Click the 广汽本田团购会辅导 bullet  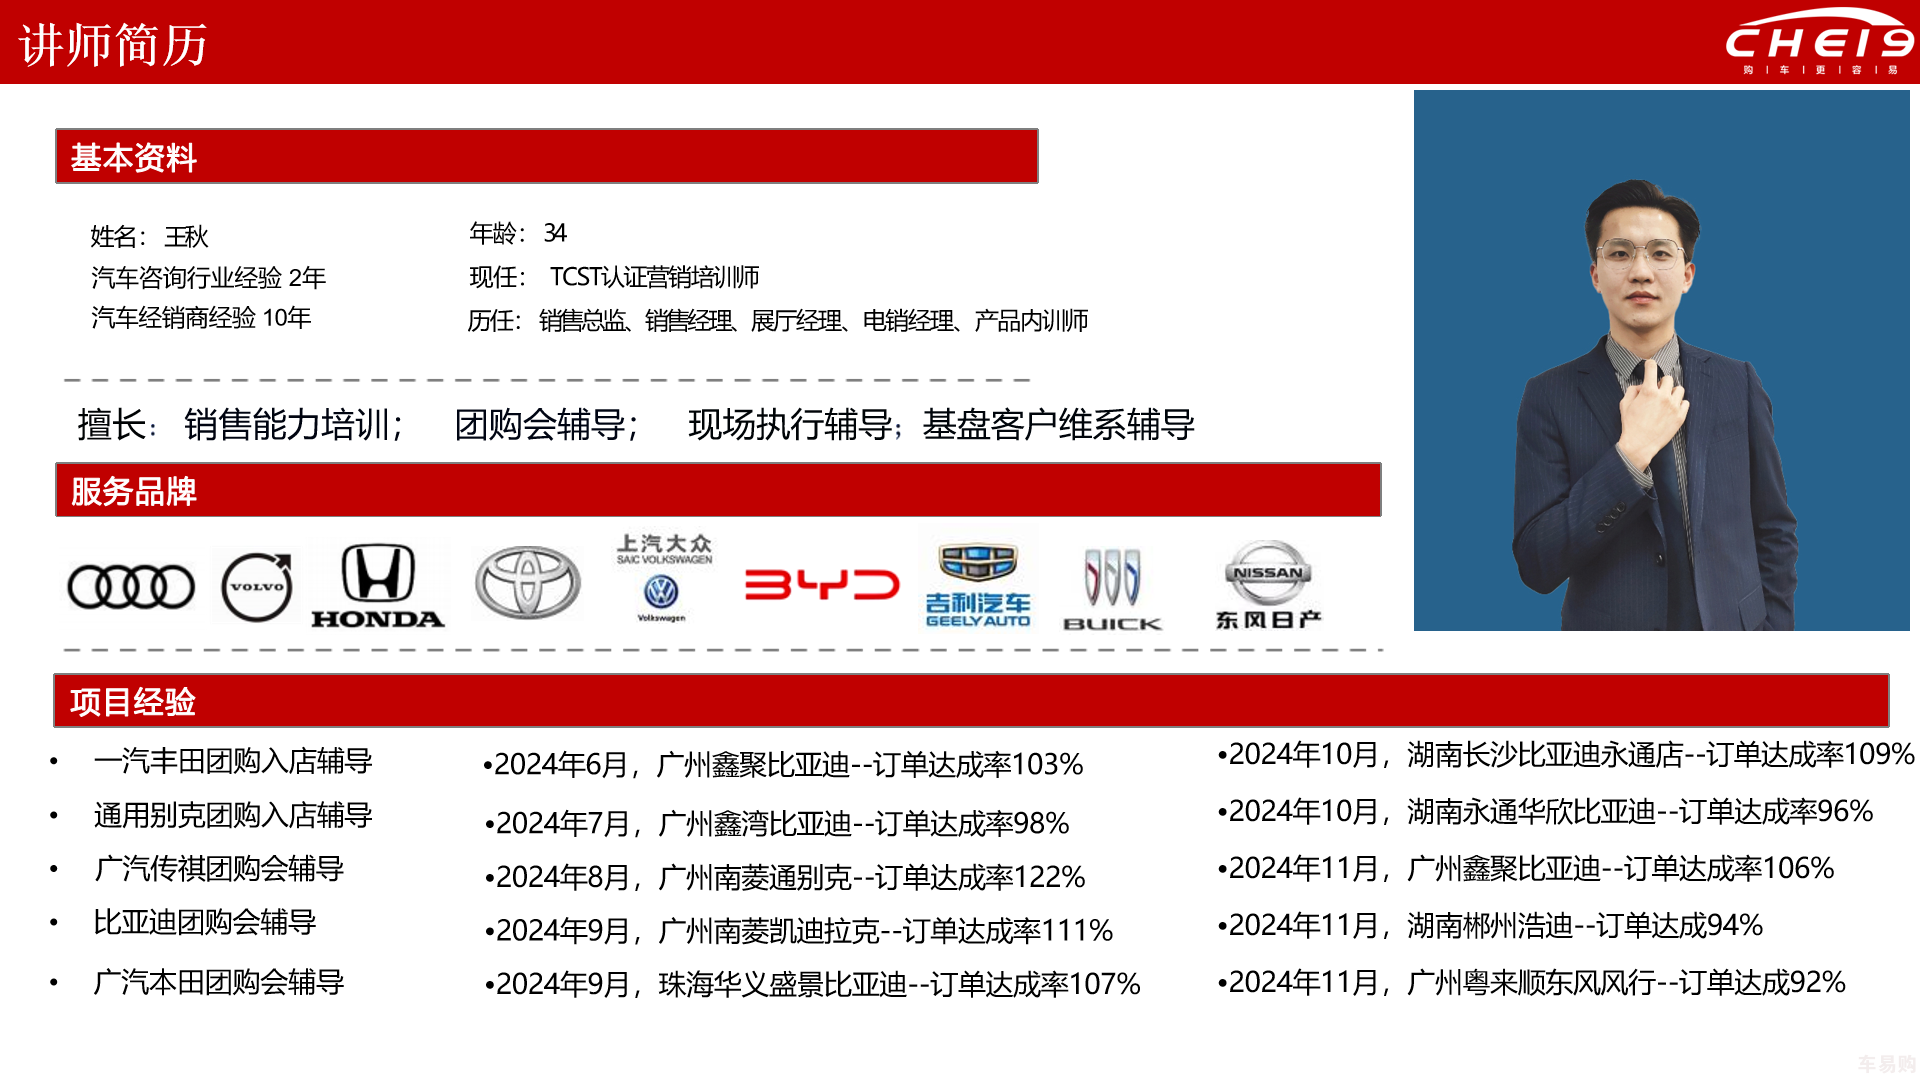coord(219,982)
